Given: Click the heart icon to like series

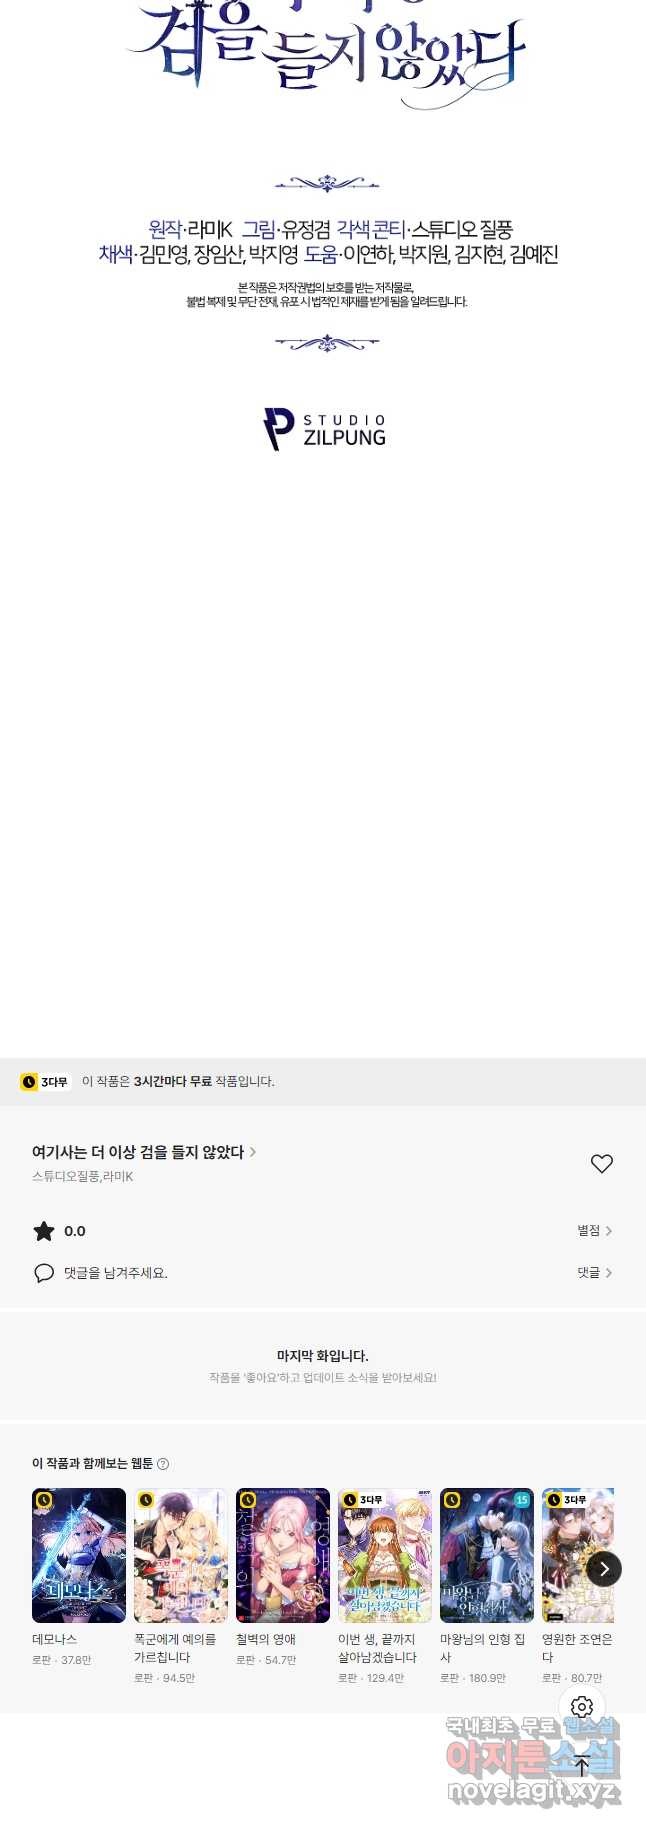Looking at the screenshot, I should (601, 1164).
